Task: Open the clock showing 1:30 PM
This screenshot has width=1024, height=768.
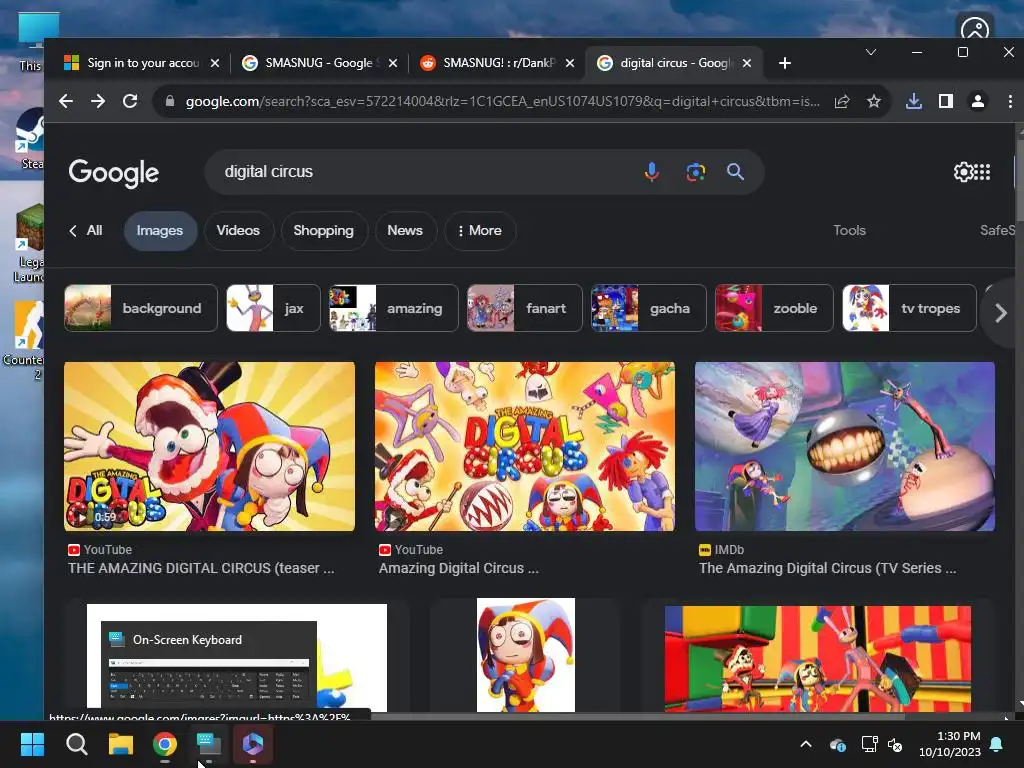Action: [x=950, y=744]
